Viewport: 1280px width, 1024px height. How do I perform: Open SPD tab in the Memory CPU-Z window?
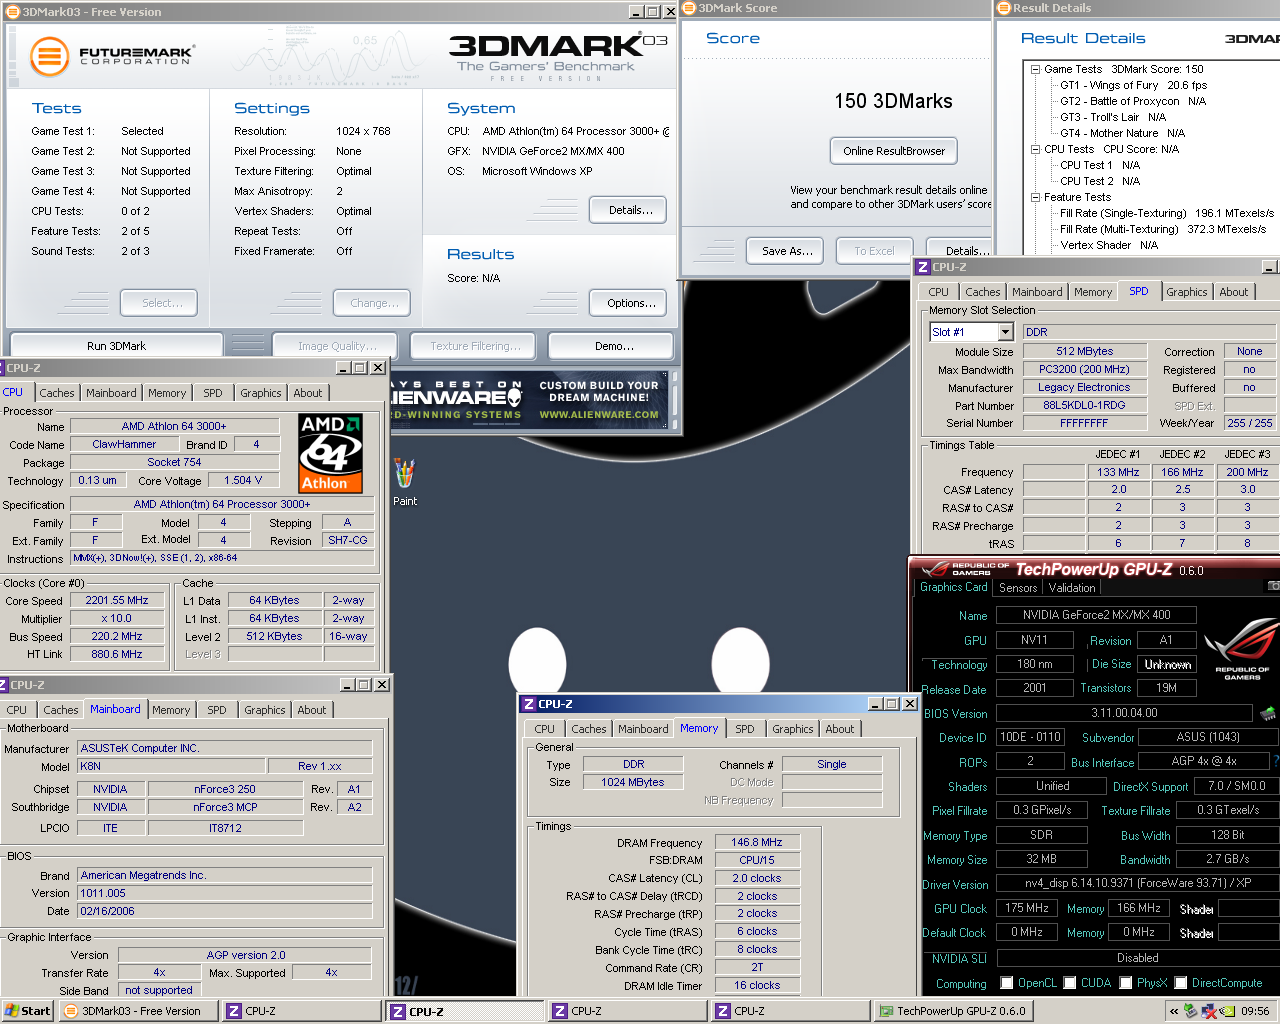(x=744, y=729)
